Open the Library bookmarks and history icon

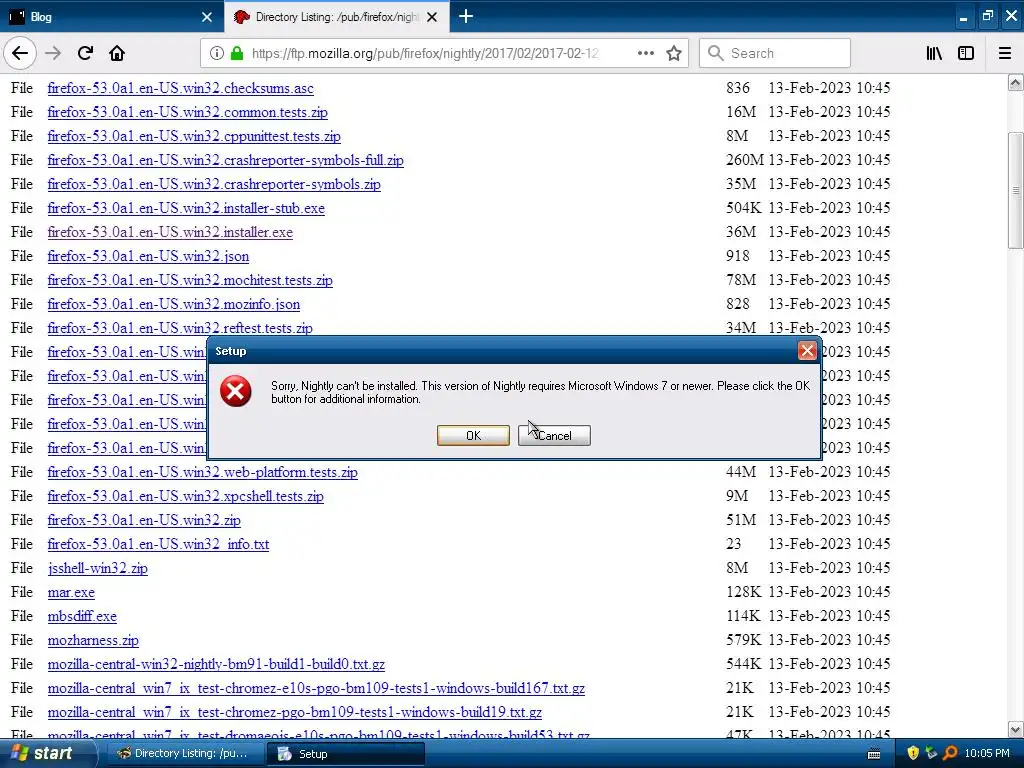click(x=934, y=53)
